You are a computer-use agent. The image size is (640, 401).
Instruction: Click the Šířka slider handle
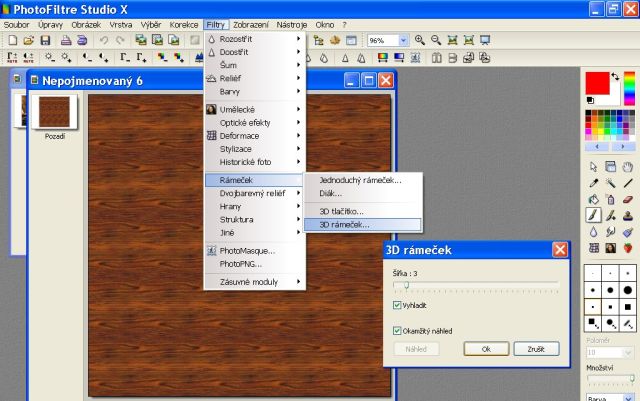(407, 285)
